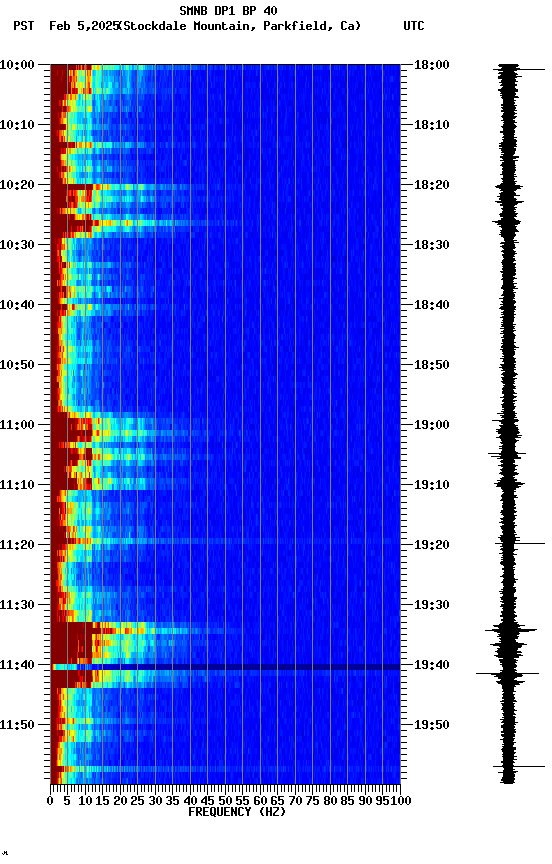
Task: Click the 10:10 PST time label
Action: [17, 125]
